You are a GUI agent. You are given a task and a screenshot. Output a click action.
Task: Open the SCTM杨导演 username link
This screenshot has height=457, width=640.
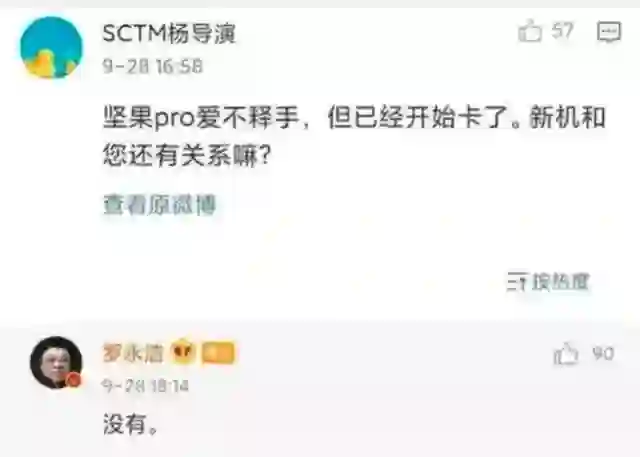(x=169, y=33)
